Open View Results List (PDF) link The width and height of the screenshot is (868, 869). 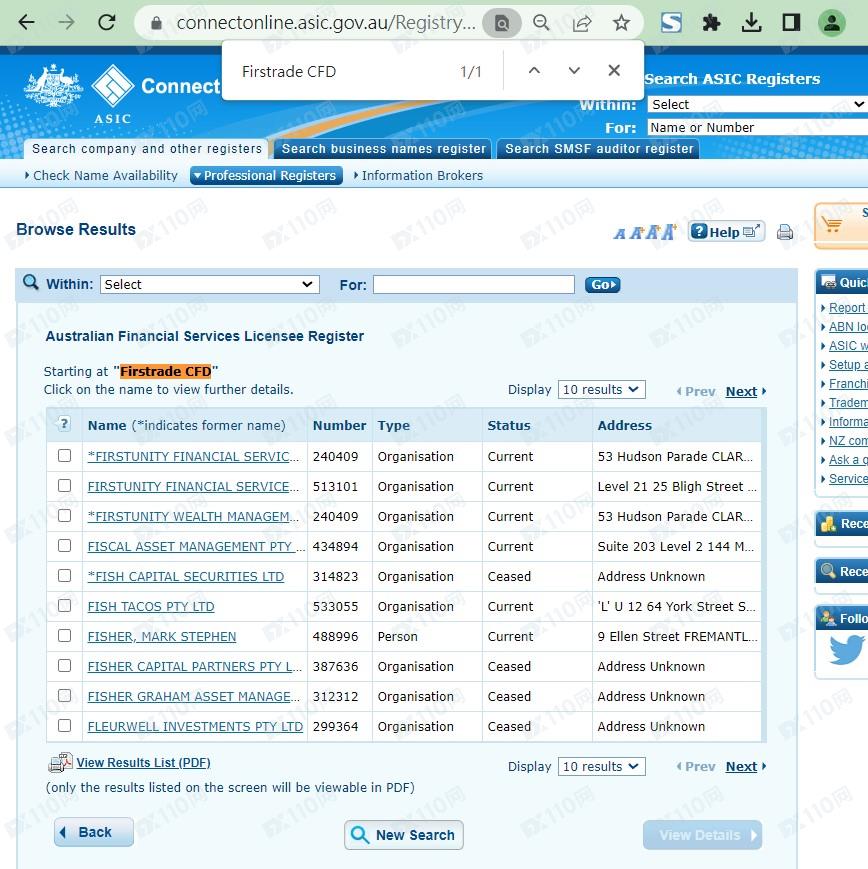[x=144, y=763]
